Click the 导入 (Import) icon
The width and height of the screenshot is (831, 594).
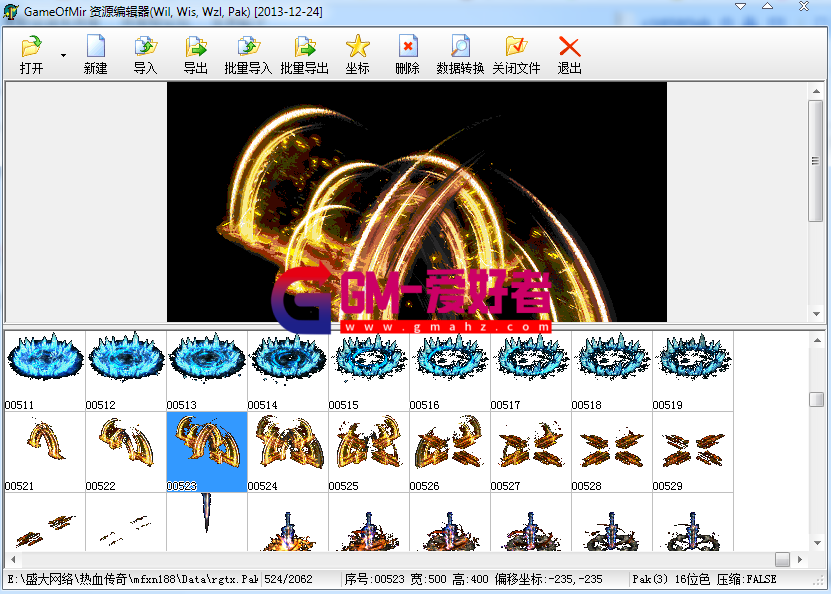[x=145, y=47]
